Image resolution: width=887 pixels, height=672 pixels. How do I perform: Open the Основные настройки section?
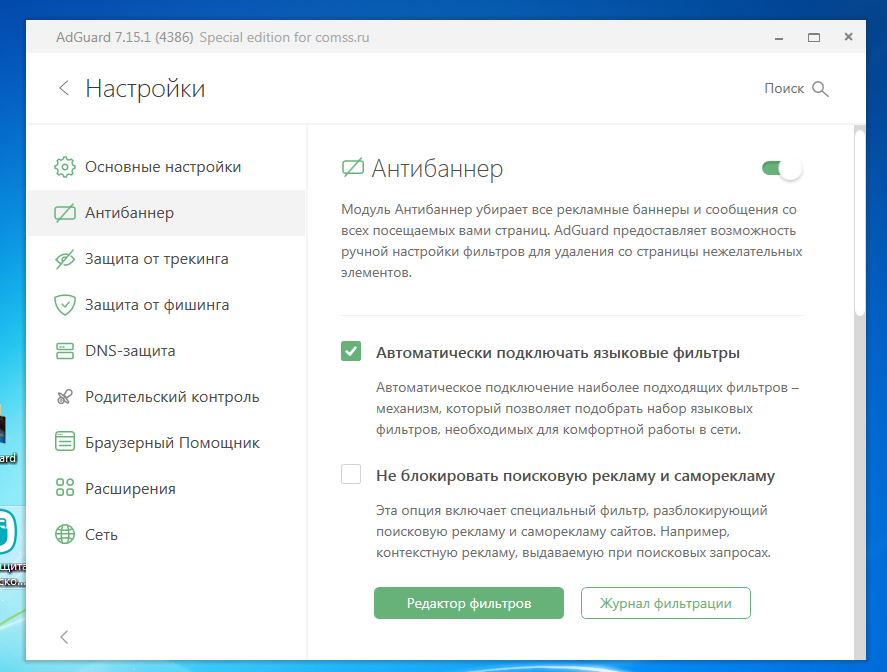166,167
